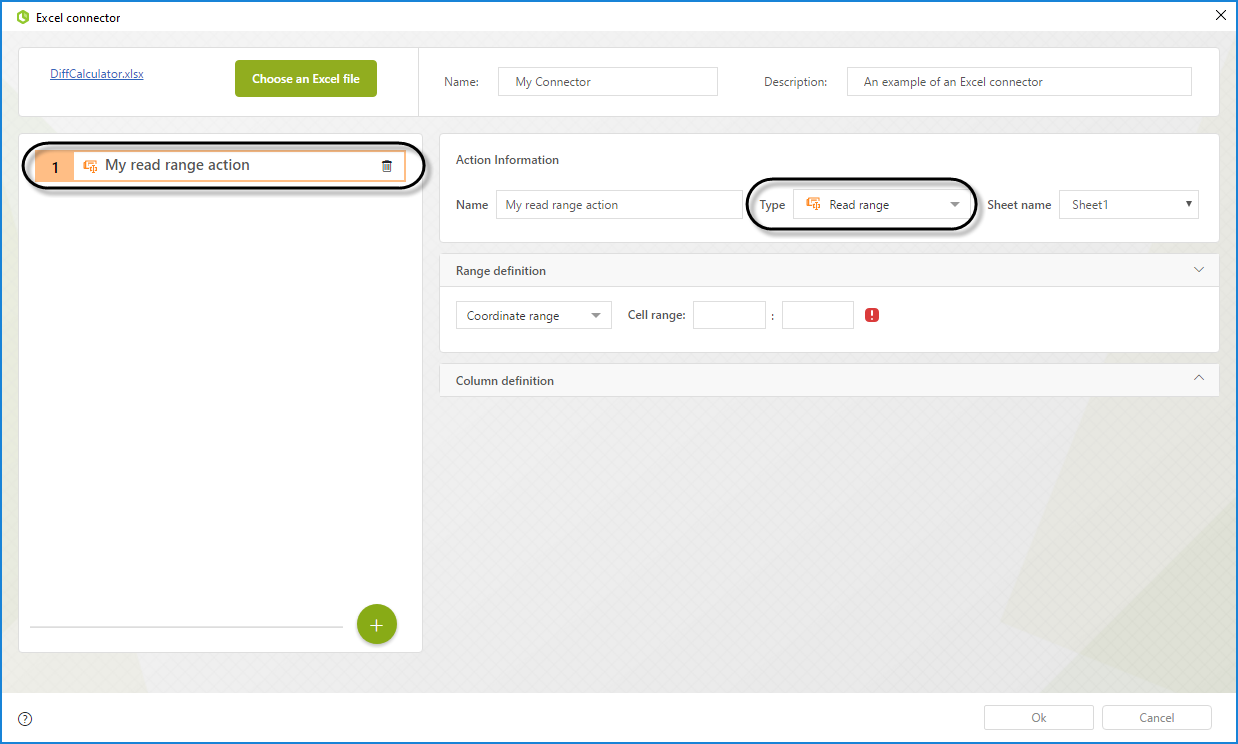Click Choose an Excel file button

305,79
